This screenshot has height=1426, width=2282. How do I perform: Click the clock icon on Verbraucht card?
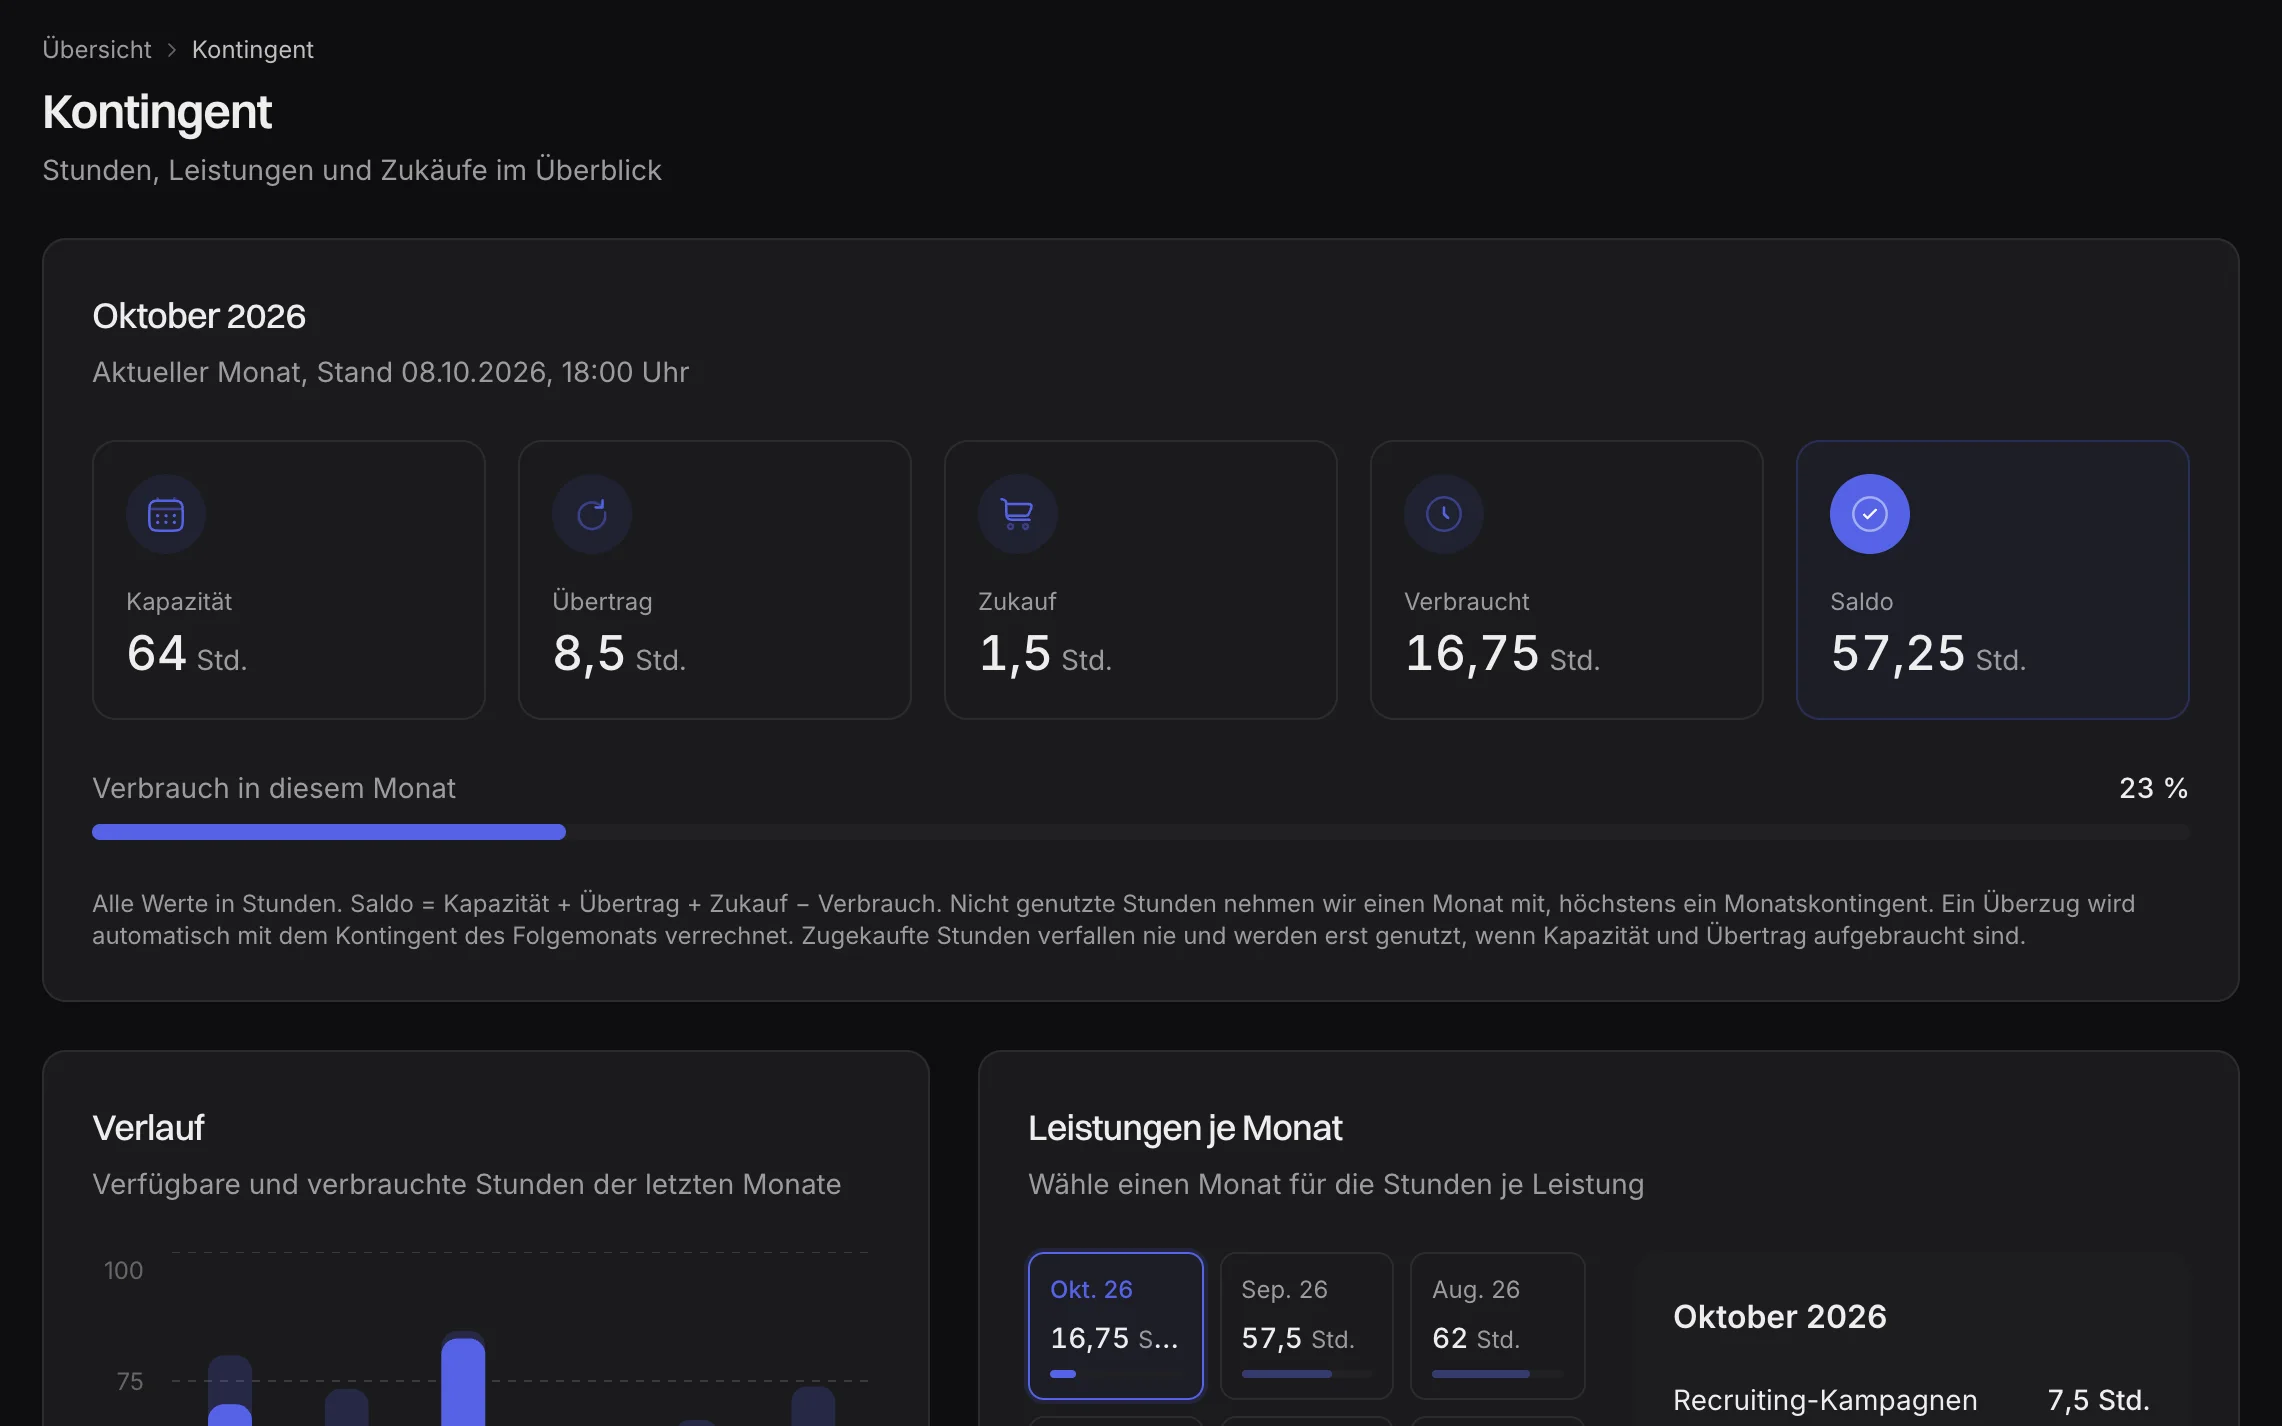pyautogui.click(x=1444, y=514)
